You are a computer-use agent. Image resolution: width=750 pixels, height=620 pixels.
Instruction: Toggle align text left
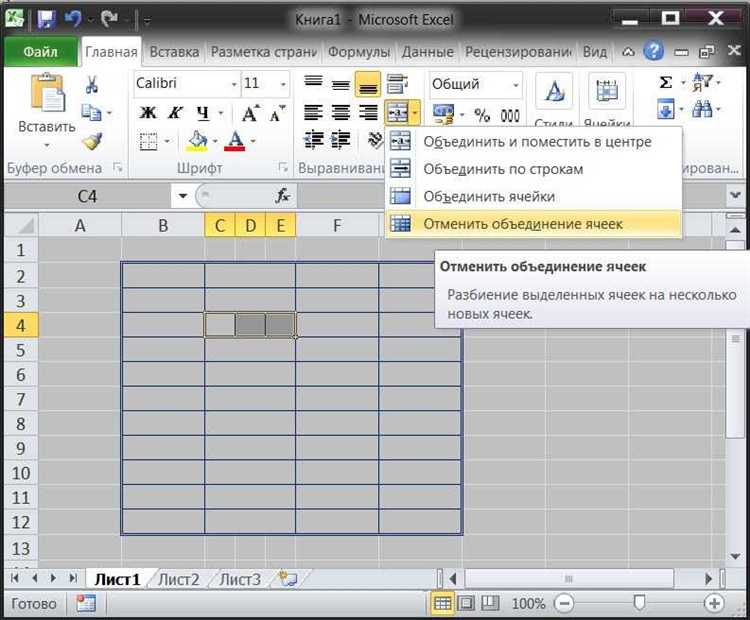pyautogui.click(x=313, y=113)
